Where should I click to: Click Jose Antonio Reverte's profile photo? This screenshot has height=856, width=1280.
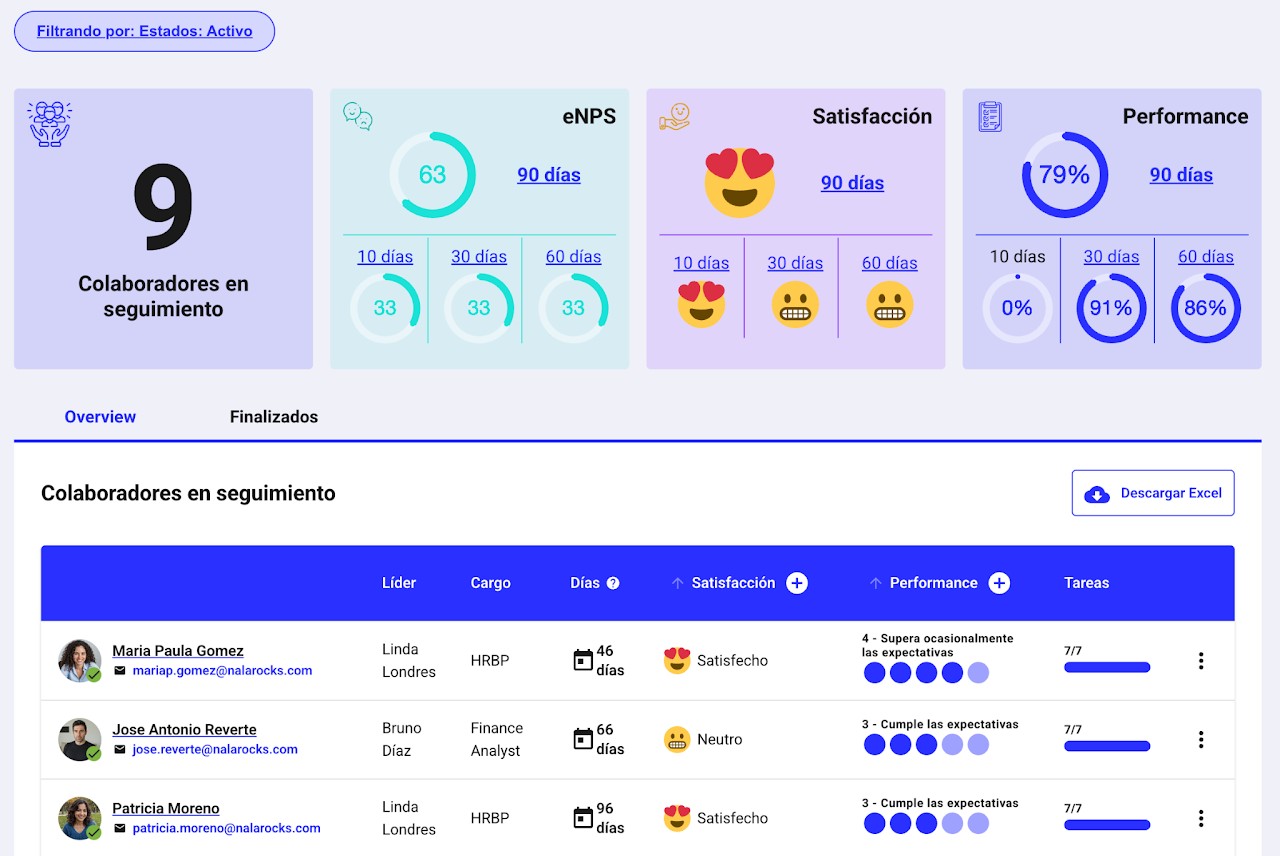[x=79, y=740]
